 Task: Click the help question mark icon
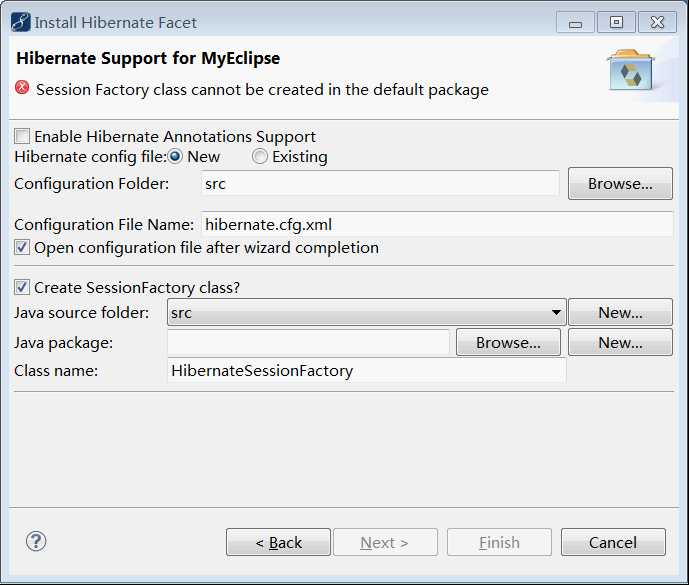(x=36, y=541)
